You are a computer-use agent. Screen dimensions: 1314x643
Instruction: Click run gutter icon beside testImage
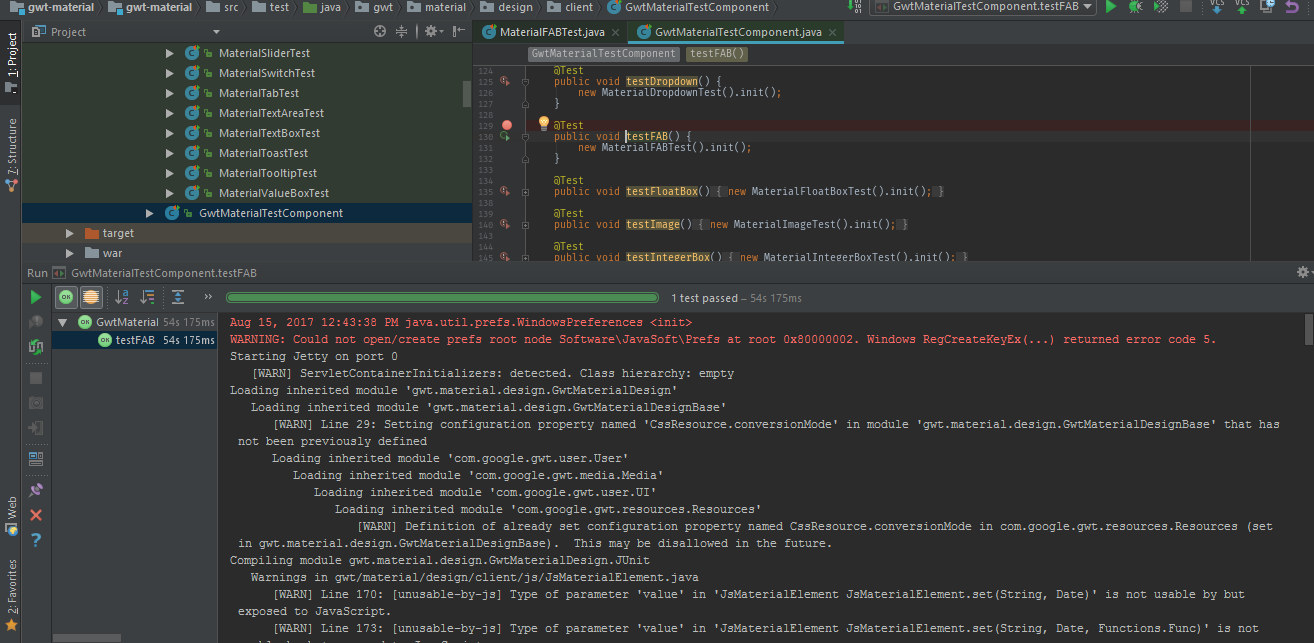505,224
